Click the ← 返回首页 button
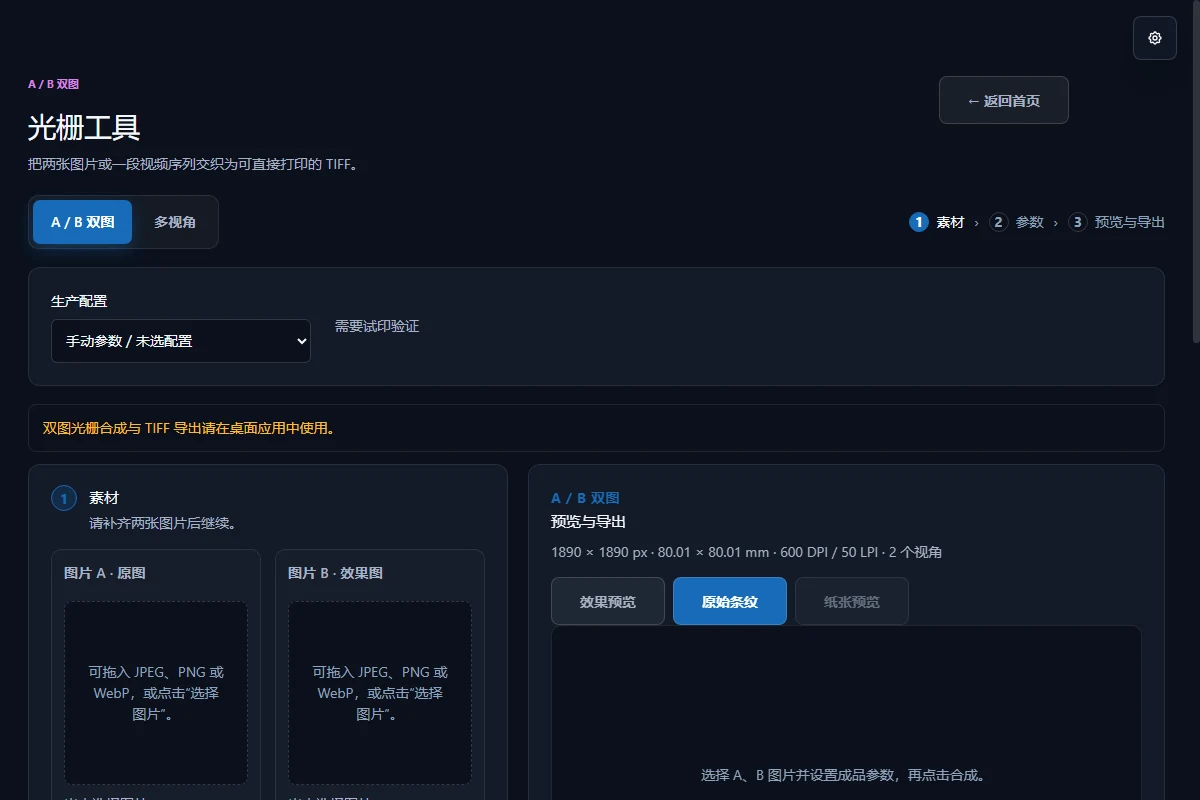The width and height of the screenshot is (1200, 800). pyautogui.click(x=1004, y=100)
